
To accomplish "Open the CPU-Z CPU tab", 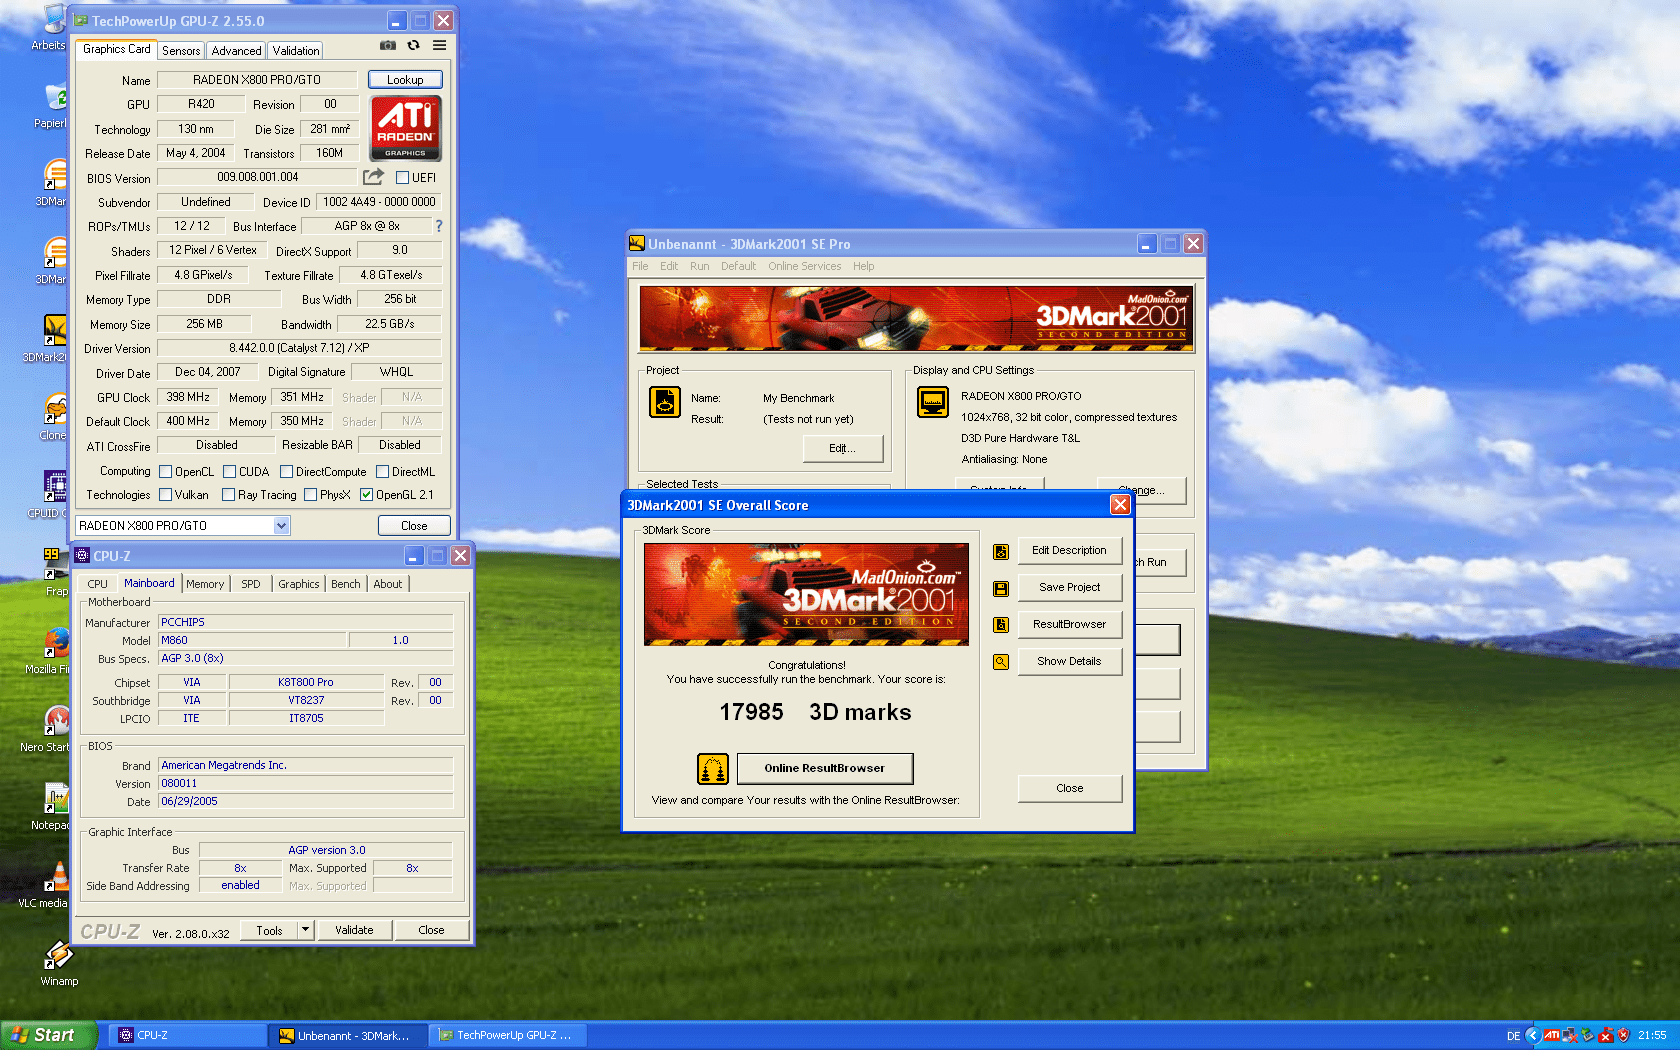I will tap(98, 584).
